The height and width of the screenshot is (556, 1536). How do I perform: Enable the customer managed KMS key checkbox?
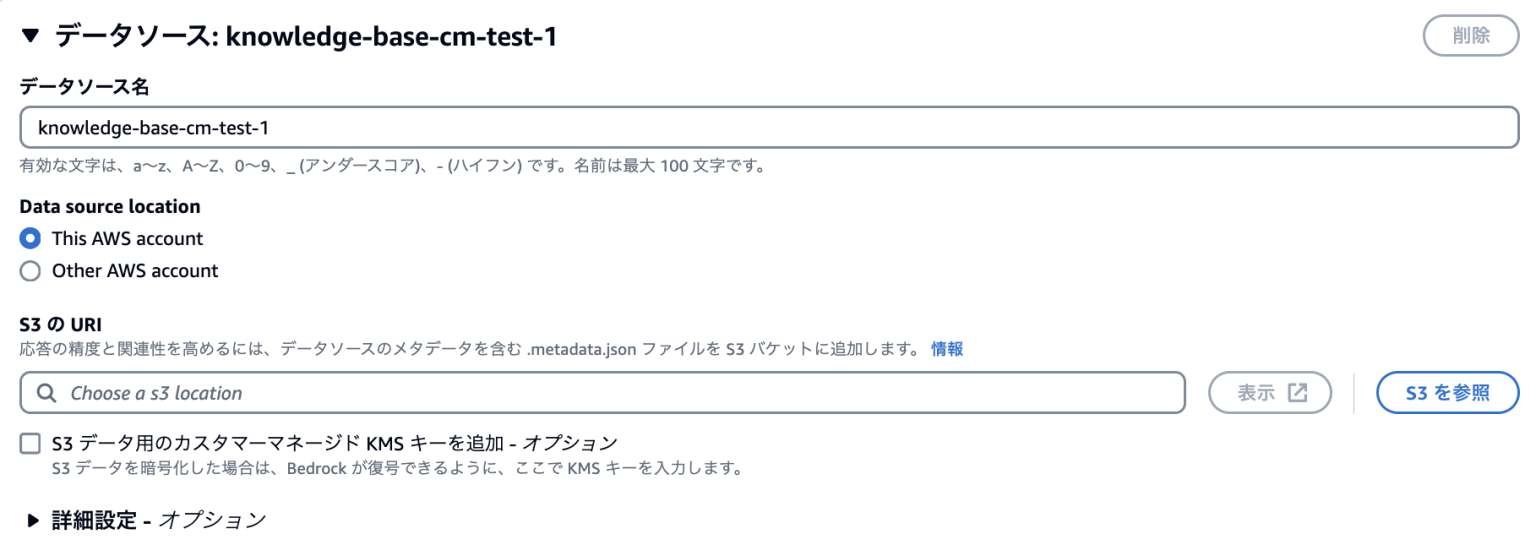pyautogui.click(x=31, y=443)
